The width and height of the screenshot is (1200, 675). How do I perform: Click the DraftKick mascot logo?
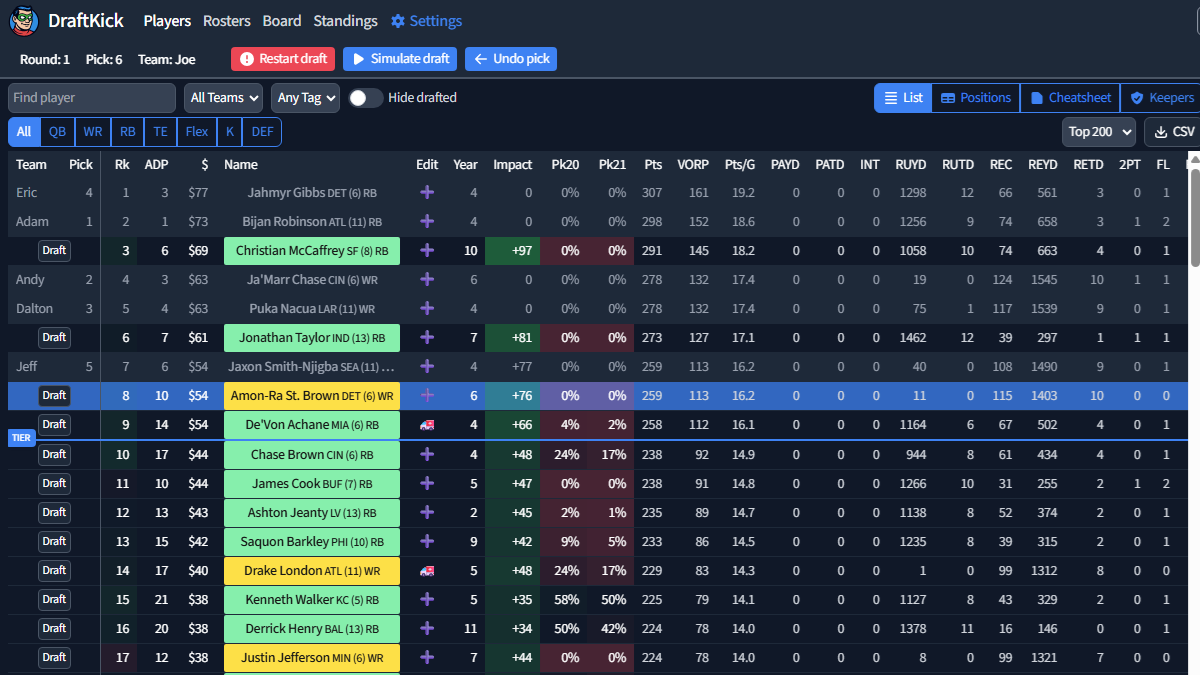pos(25,21)
